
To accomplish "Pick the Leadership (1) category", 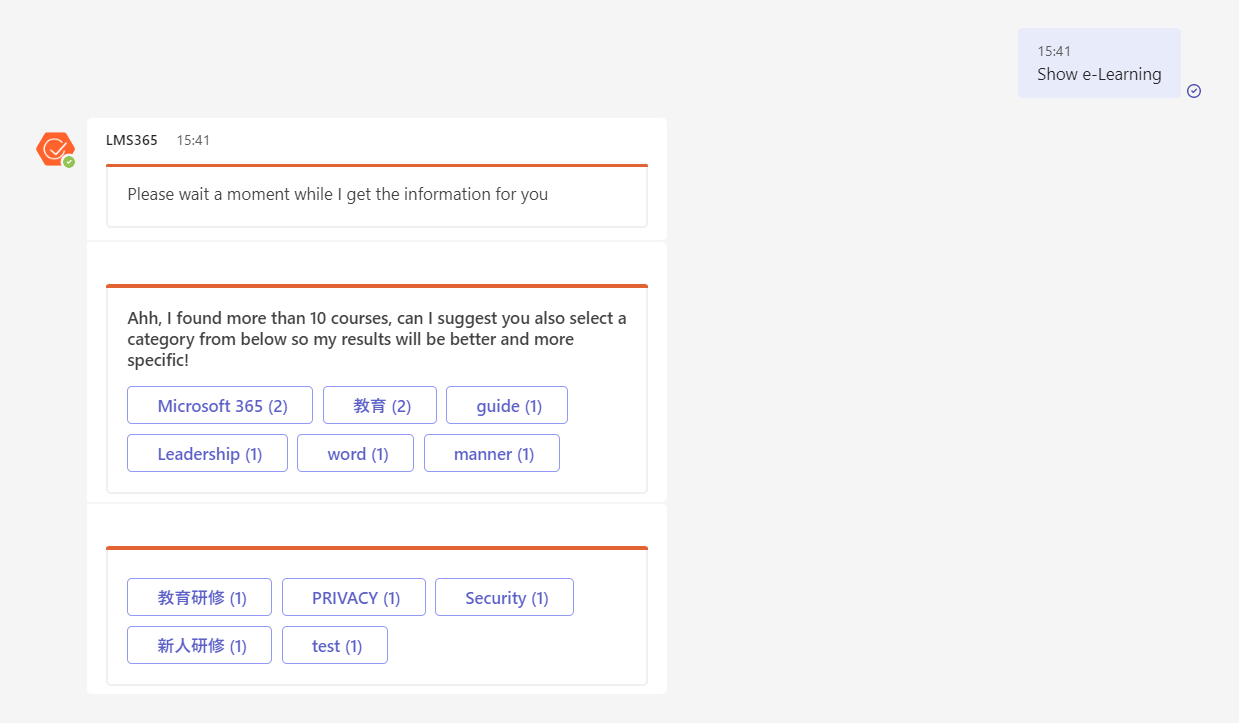I will (207, 453).
